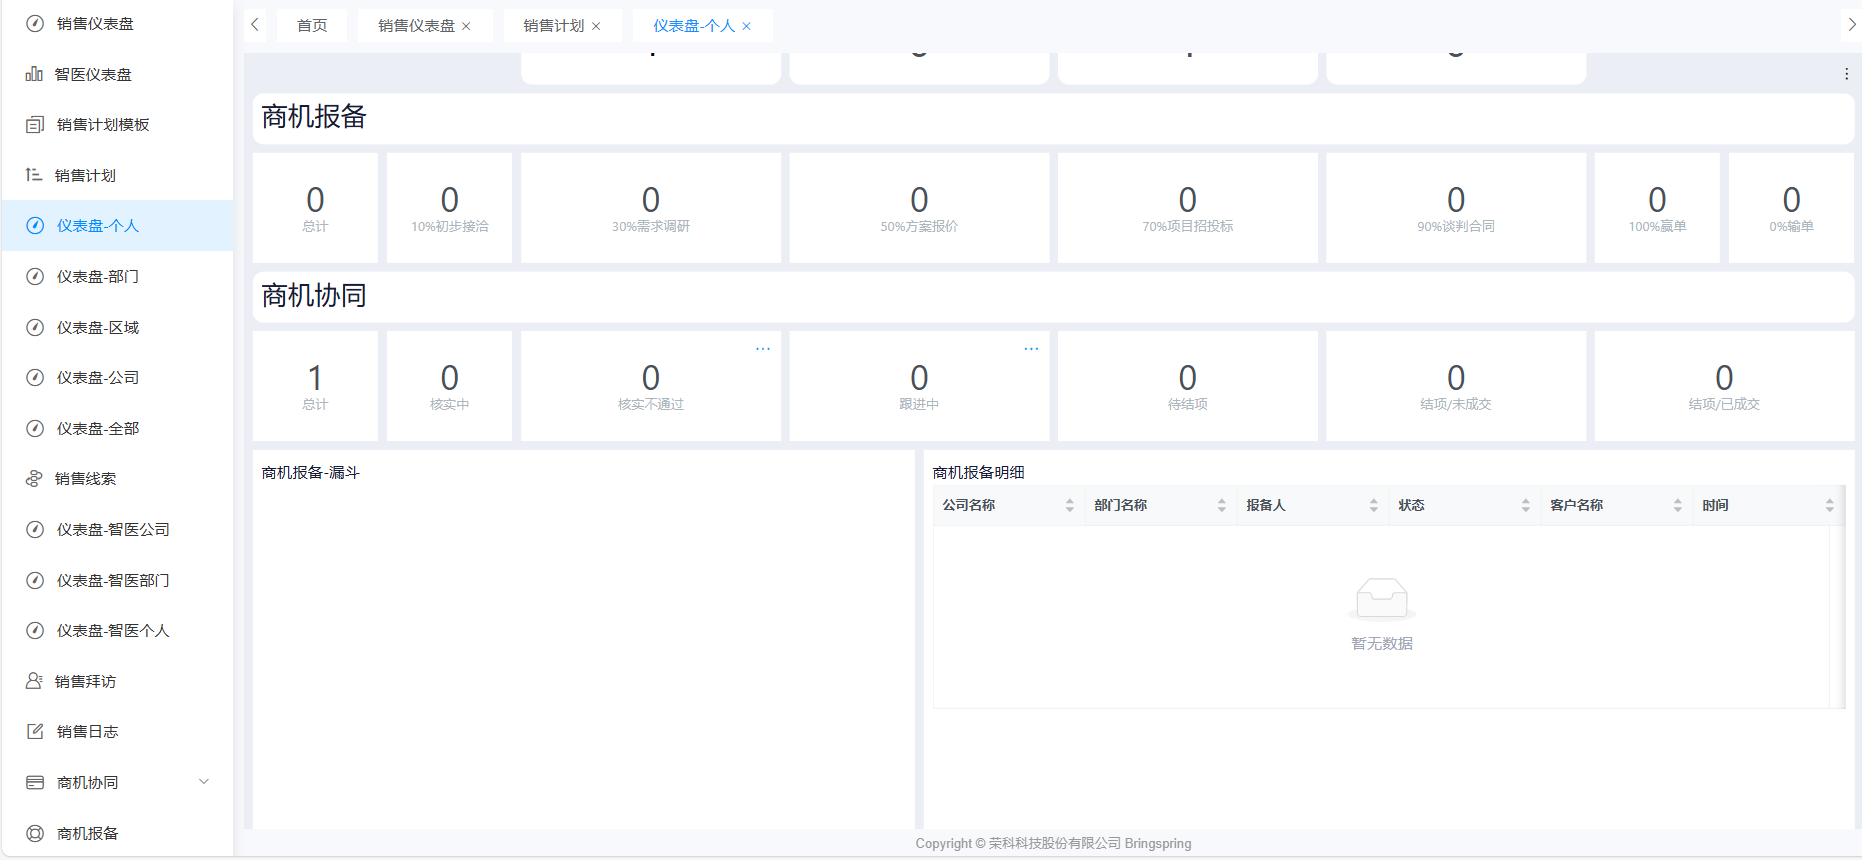
Task: Click the 销售日志 edit icon
Action: point(35,732)
